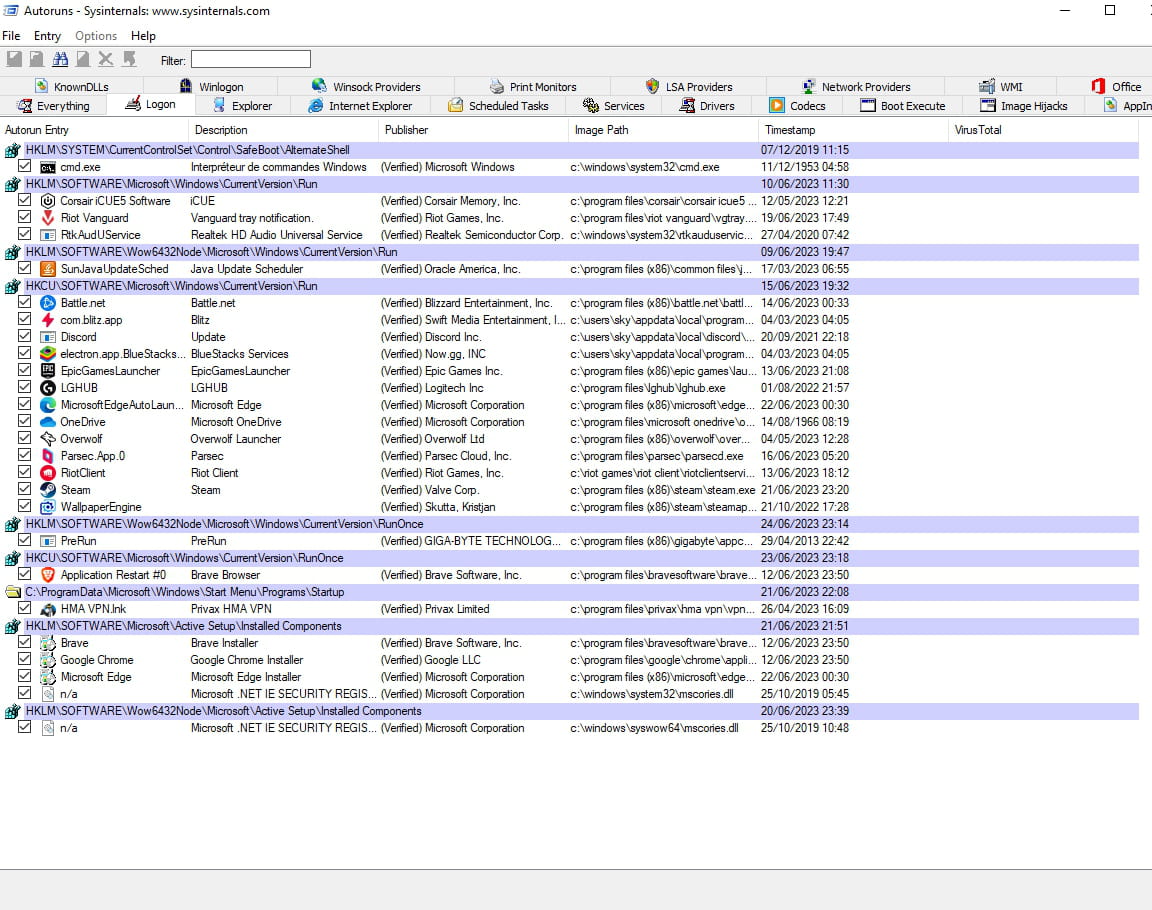The image size is (1152, 910).
Task: Switch to the Internet Explorer tab
Action: [x=361, y=106]
